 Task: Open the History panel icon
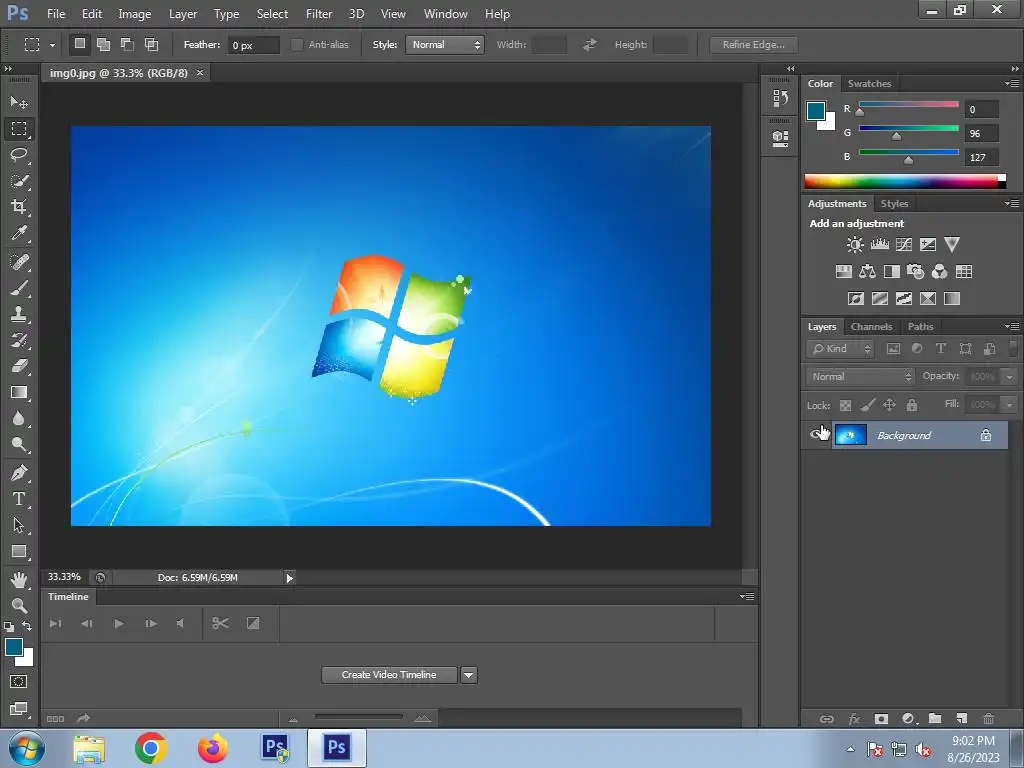tap(780, 99)
